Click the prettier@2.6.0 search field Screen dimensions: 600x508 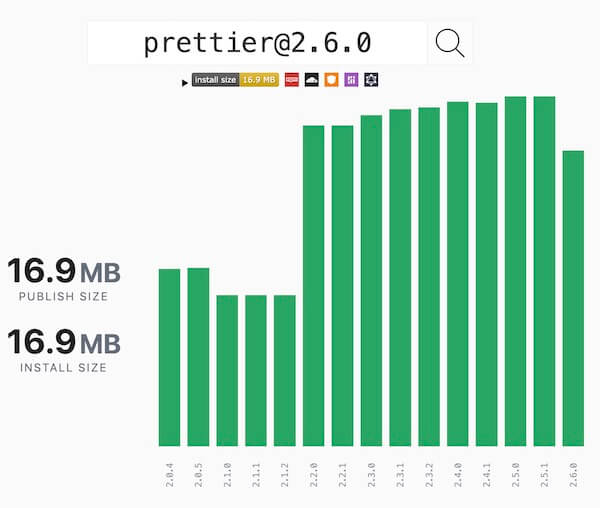pos(257,43)
